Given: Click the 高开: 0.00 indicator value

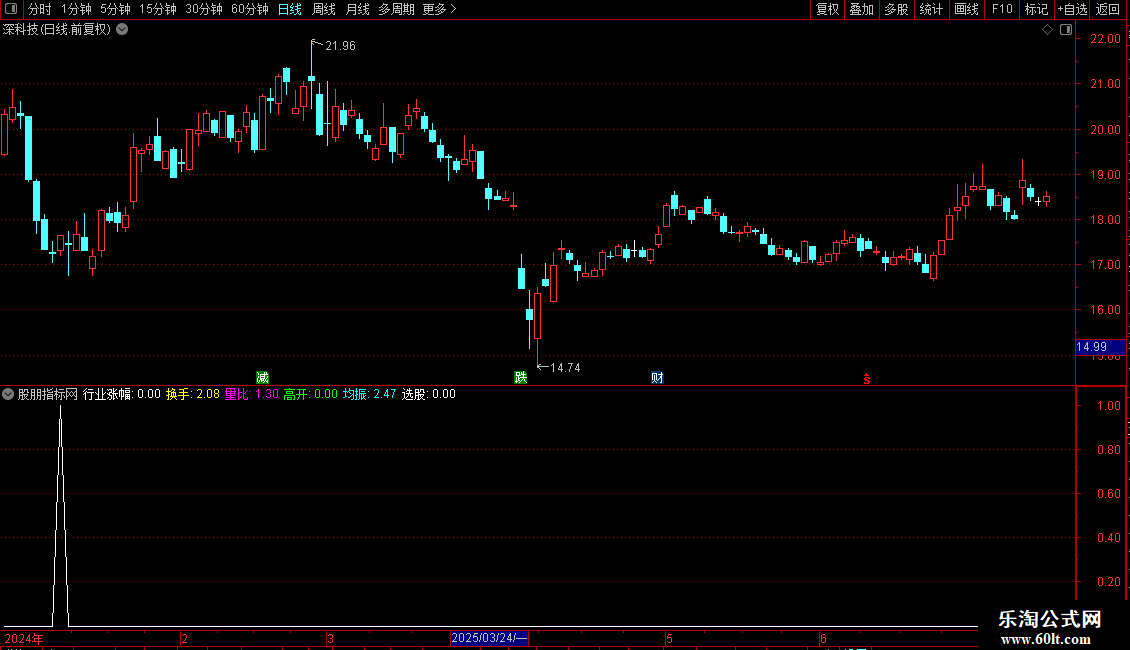Looking at the screenshot, I should (x=311, y=394).
